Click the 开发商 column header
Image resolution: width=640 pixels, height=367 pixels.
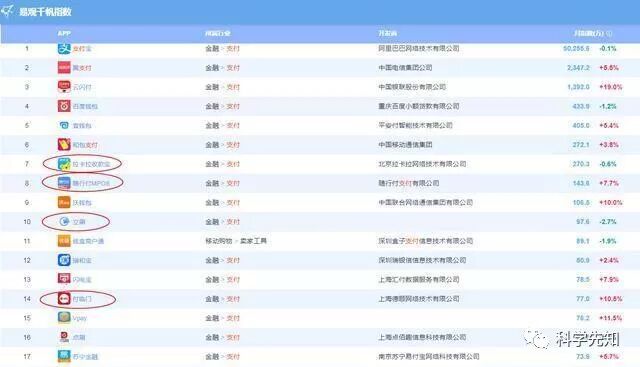(x=387, y=33)
